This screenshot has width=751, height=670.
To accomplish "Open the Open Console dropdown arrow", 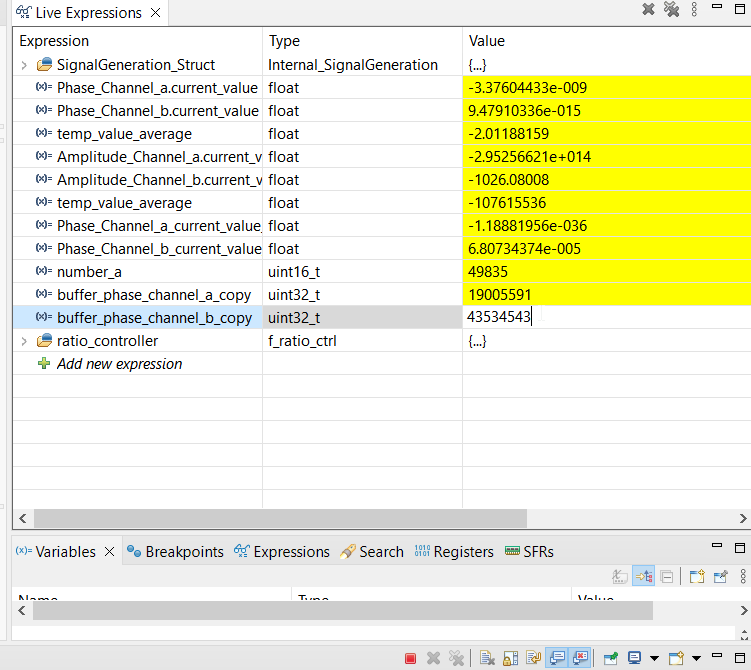I will pyautogui.click(x=696, y=659).
